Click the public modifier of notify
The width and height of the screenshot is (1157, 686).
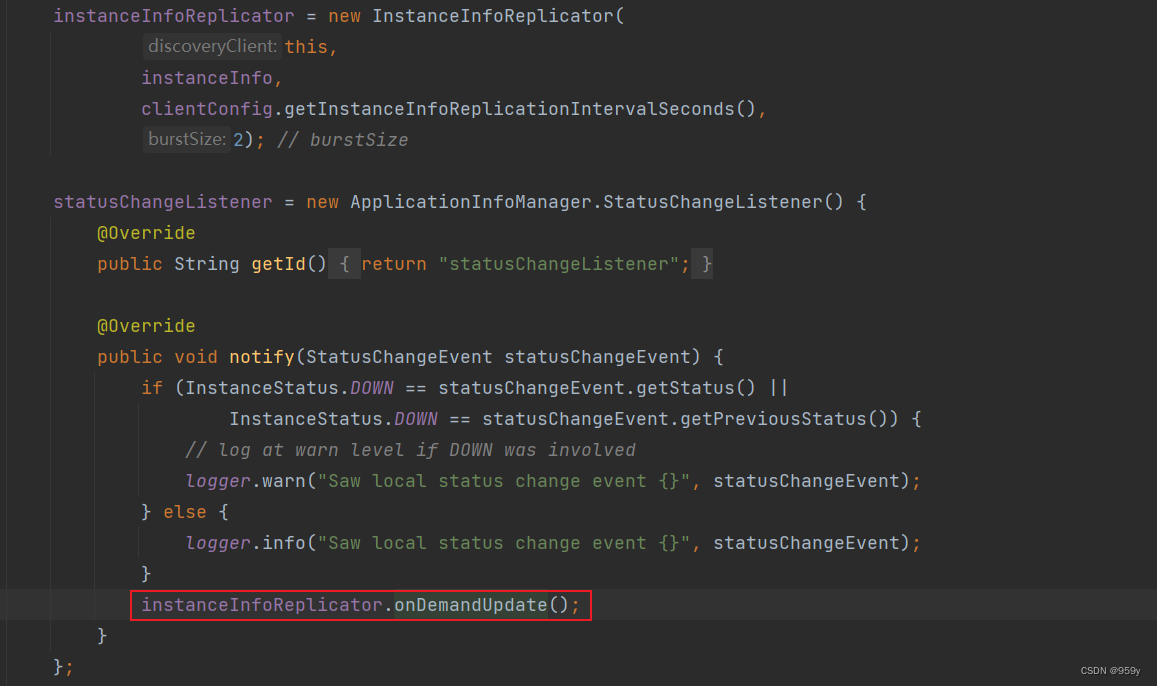pos(129,356)
